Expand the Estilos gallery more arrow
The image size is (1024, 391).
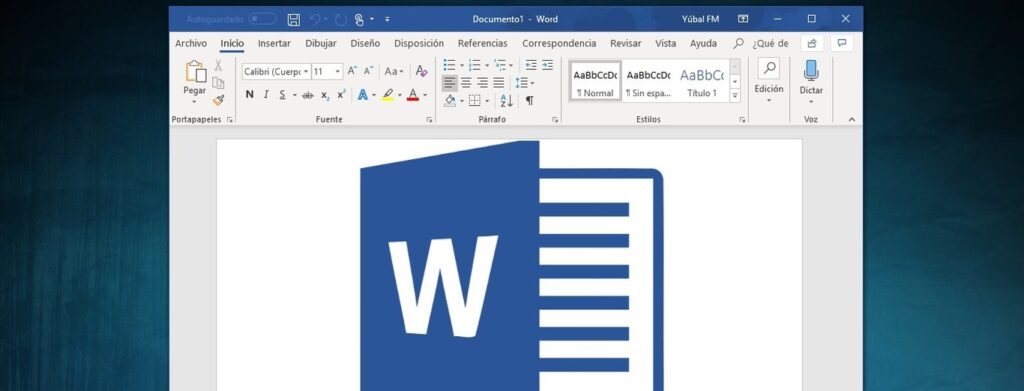click(735, 95)
